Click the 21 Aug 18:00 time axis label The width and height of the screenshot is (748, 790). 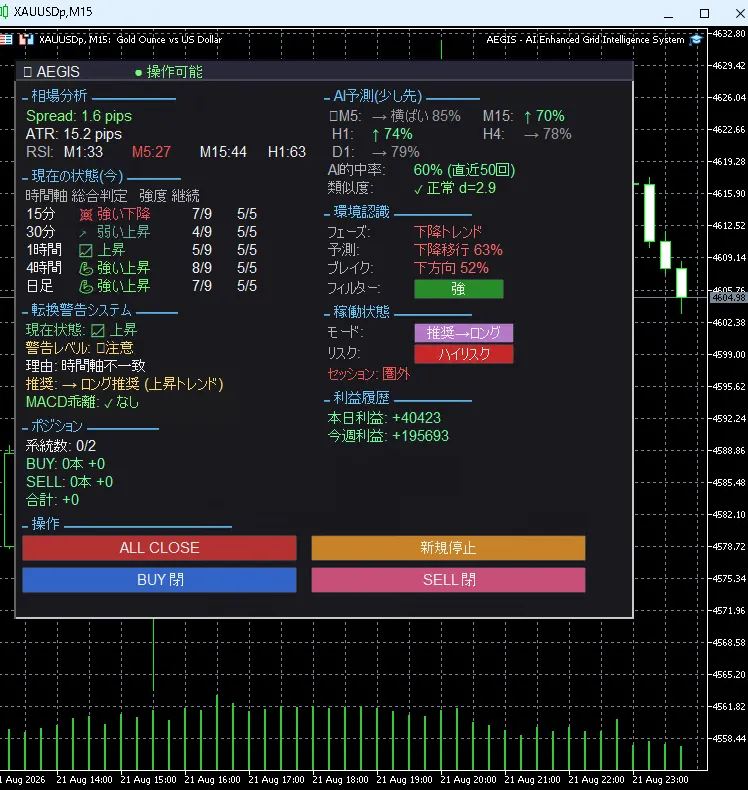click(340, 779)
